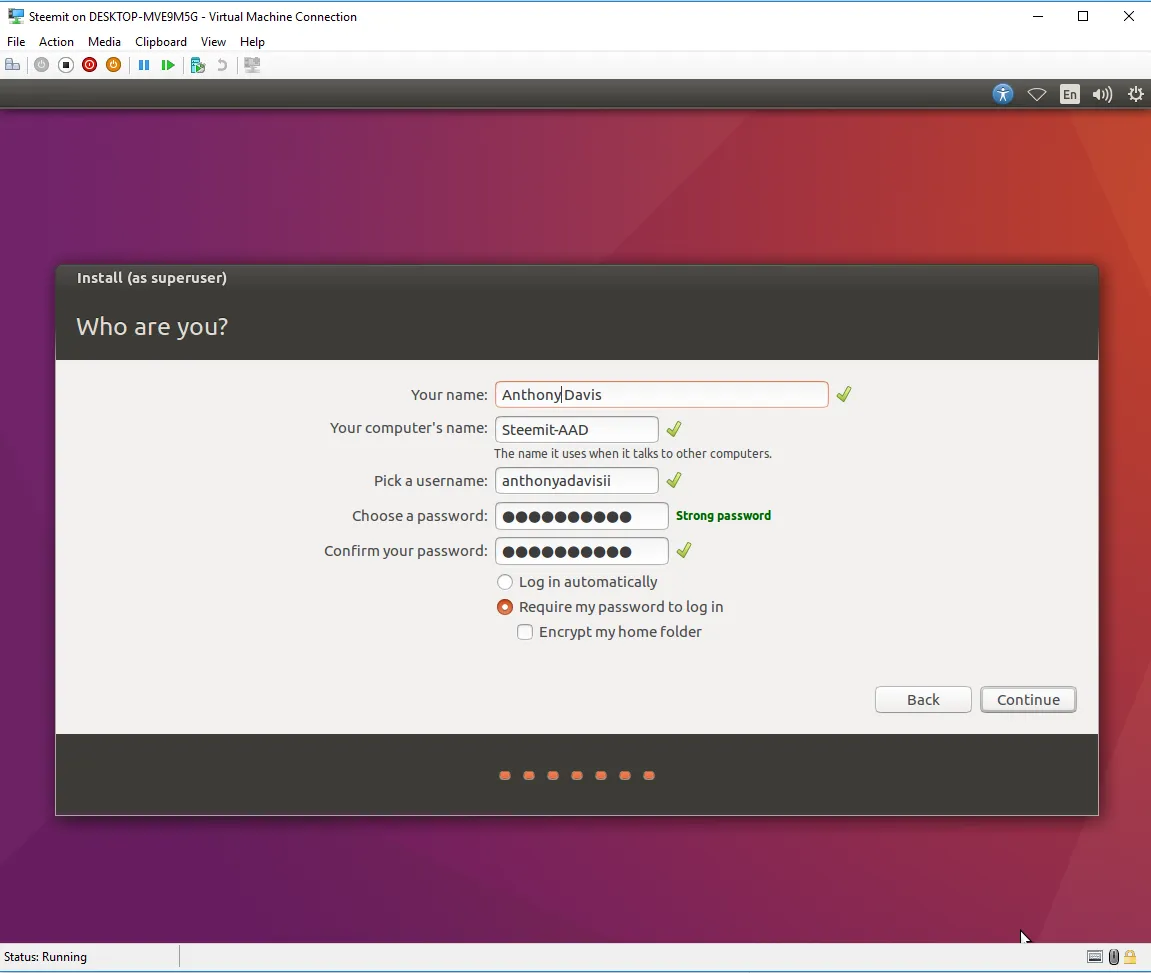Click the computer name hint text
The width and height of the screenshot is (1151, 973).
pos(633,453)
